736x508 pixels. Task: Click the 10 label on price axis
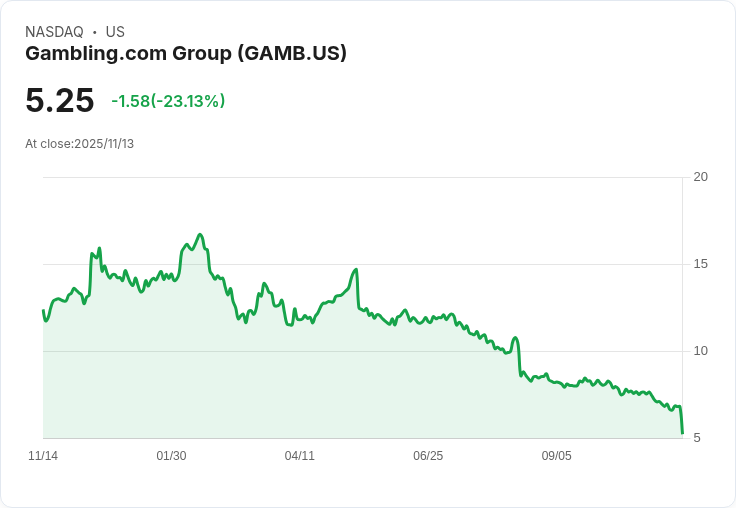point(700,351)
